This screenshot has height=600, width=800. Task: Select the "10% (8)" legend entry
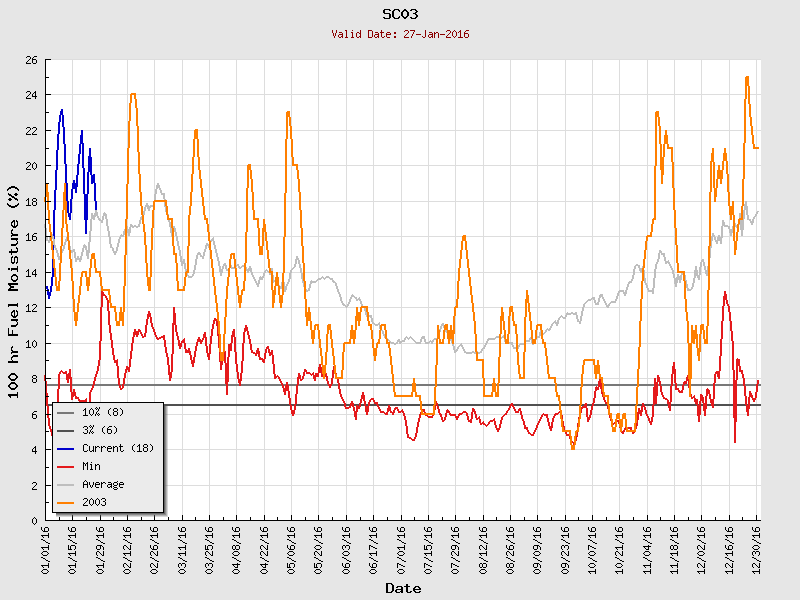coord(102,412)
